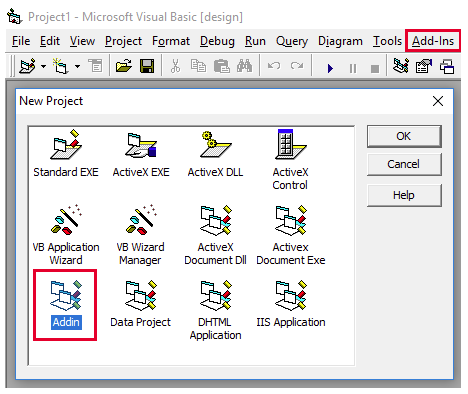Click the Break pause icon
Screen dimensions: 468x394
pyautogui.click(x=353, y=68)
